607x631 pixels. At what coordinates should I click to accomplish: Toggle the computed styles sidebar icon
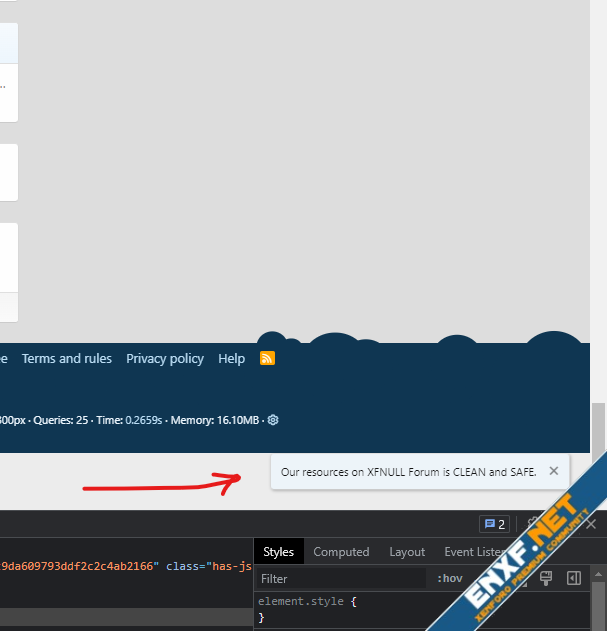[x=574, y=578]
